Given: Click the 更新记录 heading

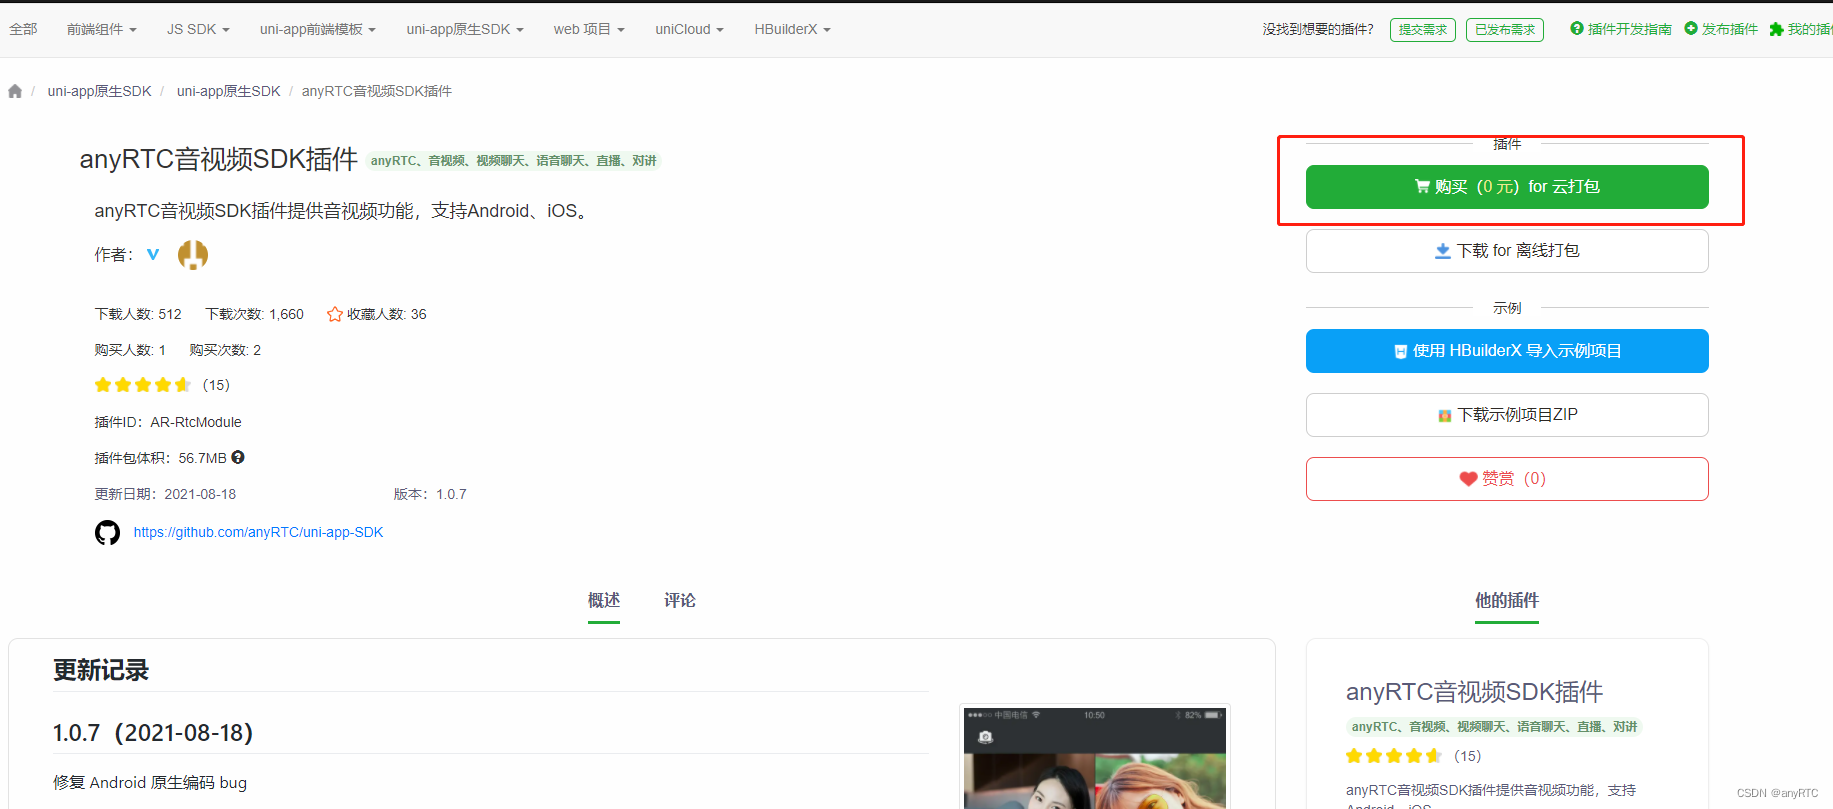Looking at the screenshot, I should click(x=101, y=670).
